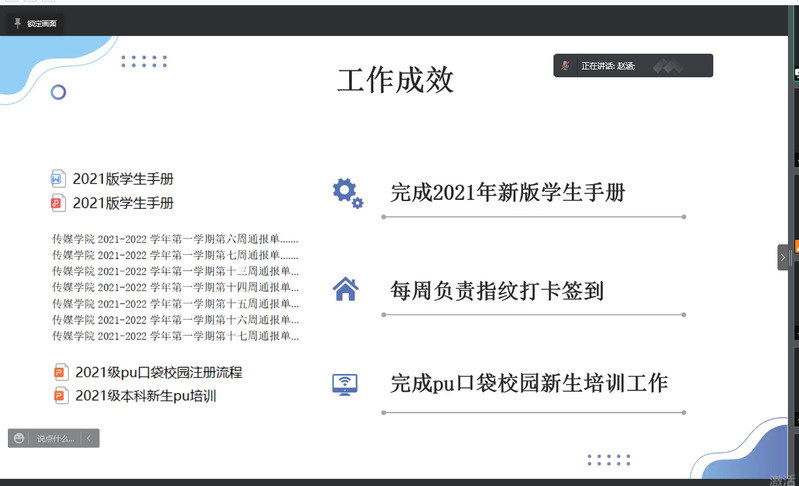The width and height of the screenshot is (799, 486).
Task: Click the blue gears settings icon
Action: tap(347, 193)
